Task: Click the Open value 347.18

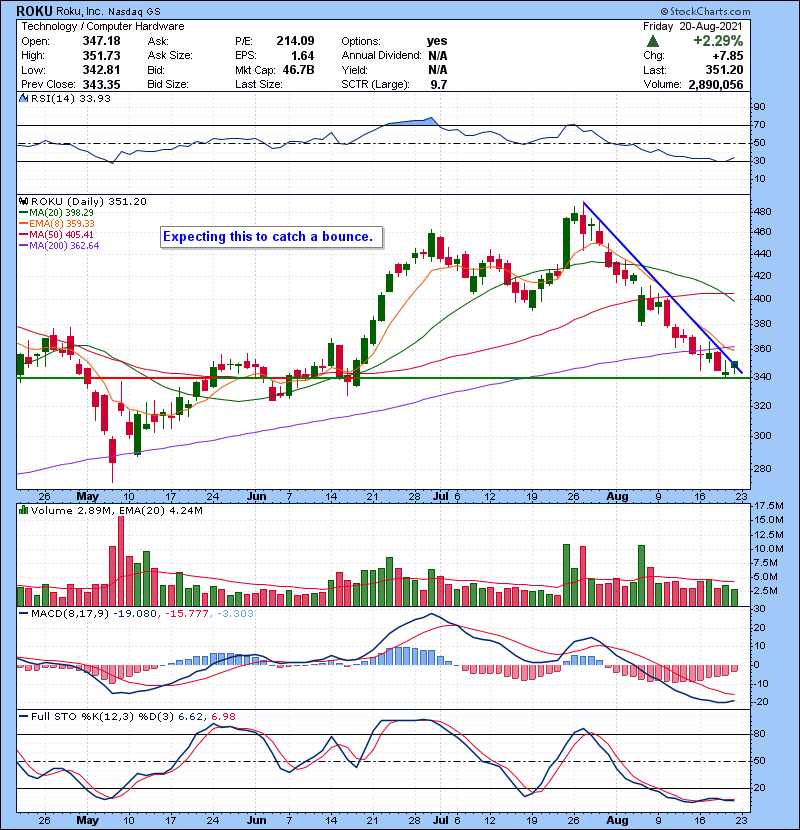Action: pos(101,41)
